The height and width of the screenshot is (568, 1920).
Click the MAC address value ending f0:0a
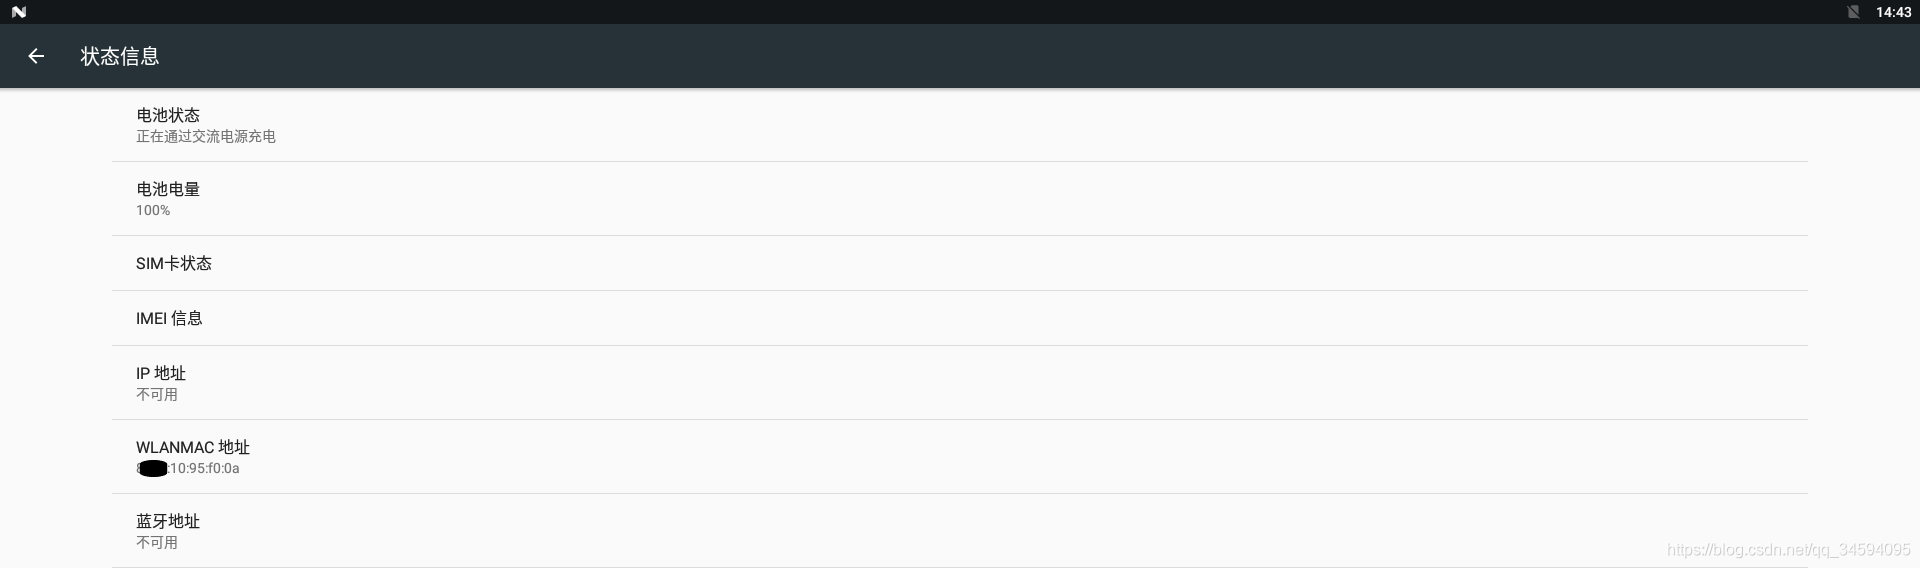tap(188, 468)
